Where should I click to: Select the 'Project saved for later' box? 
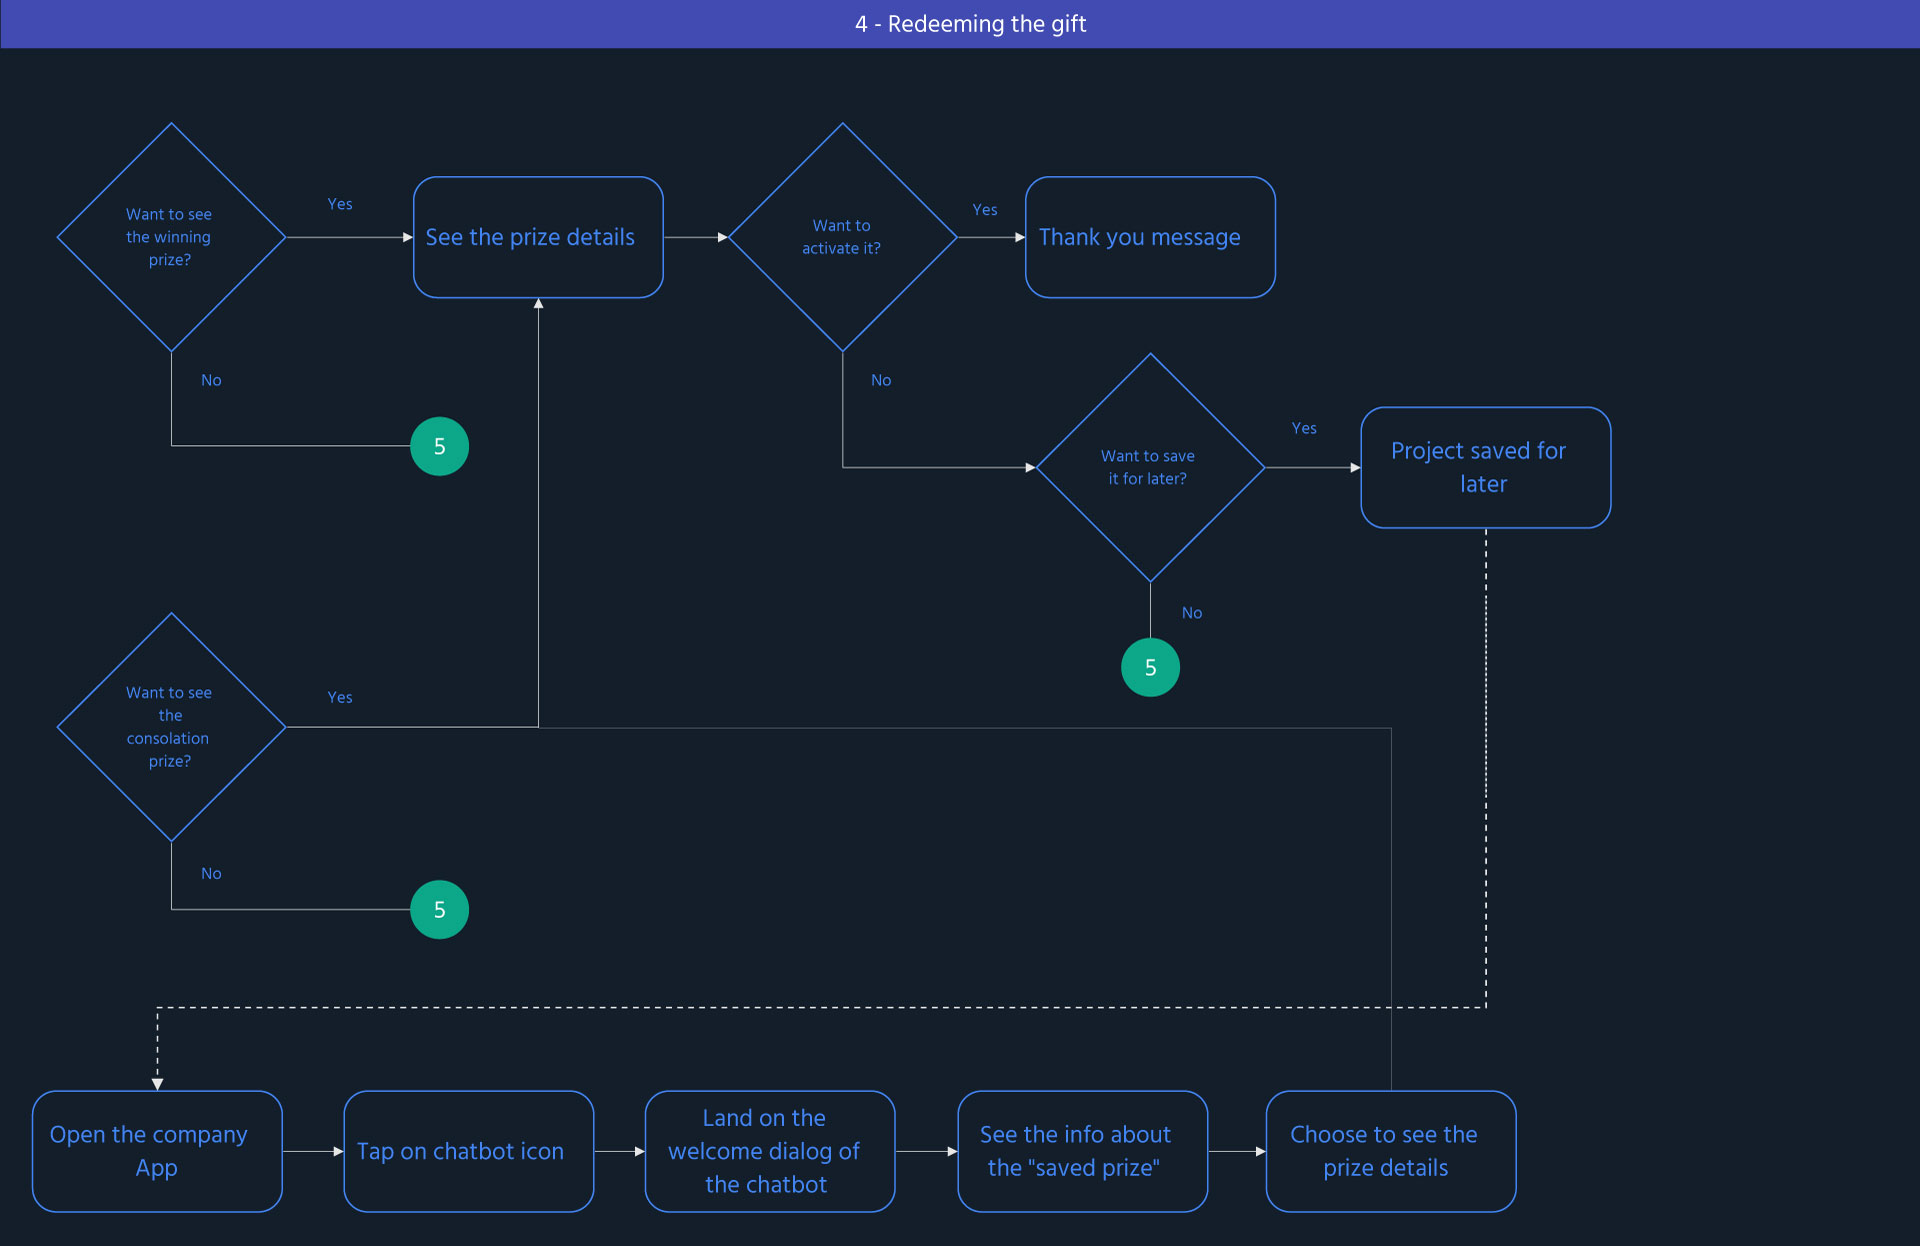pos(1485,467)
